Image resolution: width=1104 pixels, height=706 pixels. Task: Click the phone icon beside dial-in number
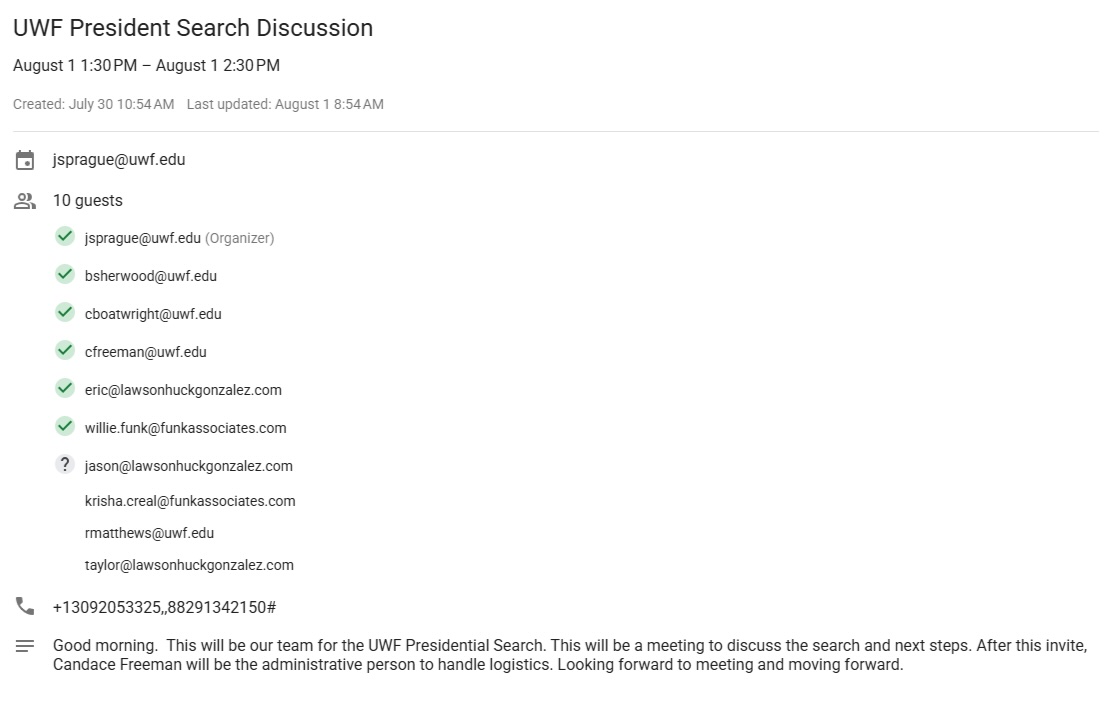tap(25, 606)
